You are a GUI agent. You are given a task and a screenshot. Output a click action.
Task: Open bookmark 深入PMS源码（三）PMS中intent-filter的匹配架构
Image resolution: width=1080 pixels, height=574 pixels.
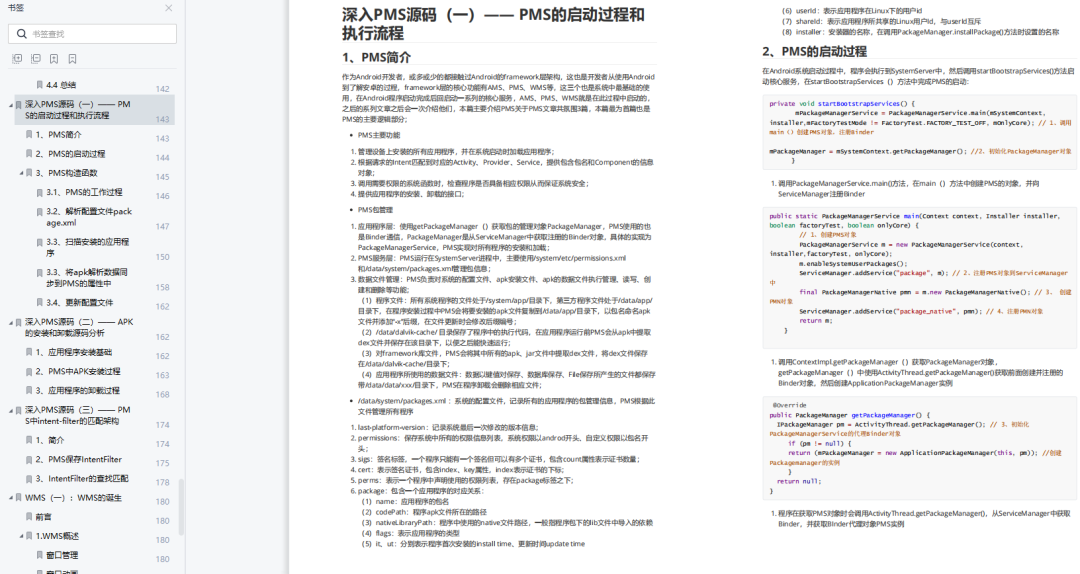77,416
